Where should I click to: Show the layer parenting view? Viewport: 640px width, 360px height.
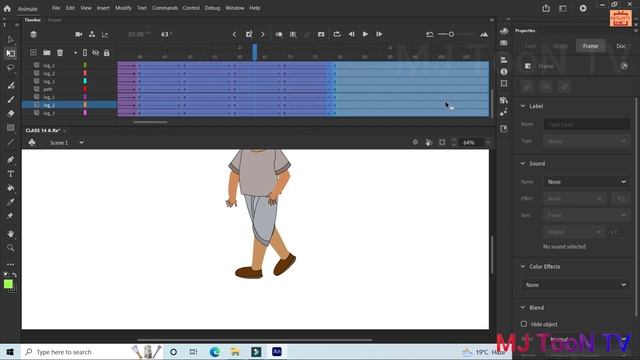(92, 34)
